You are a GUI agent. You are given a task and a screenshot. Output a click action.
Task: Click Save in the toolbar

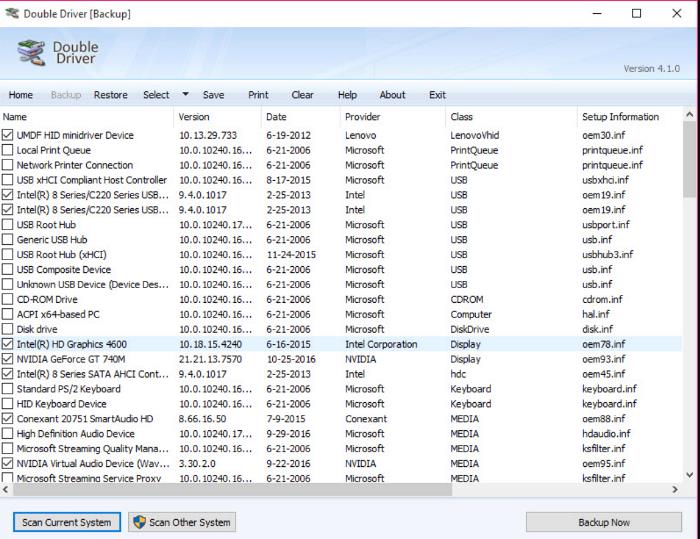click(x=213, y=95)
